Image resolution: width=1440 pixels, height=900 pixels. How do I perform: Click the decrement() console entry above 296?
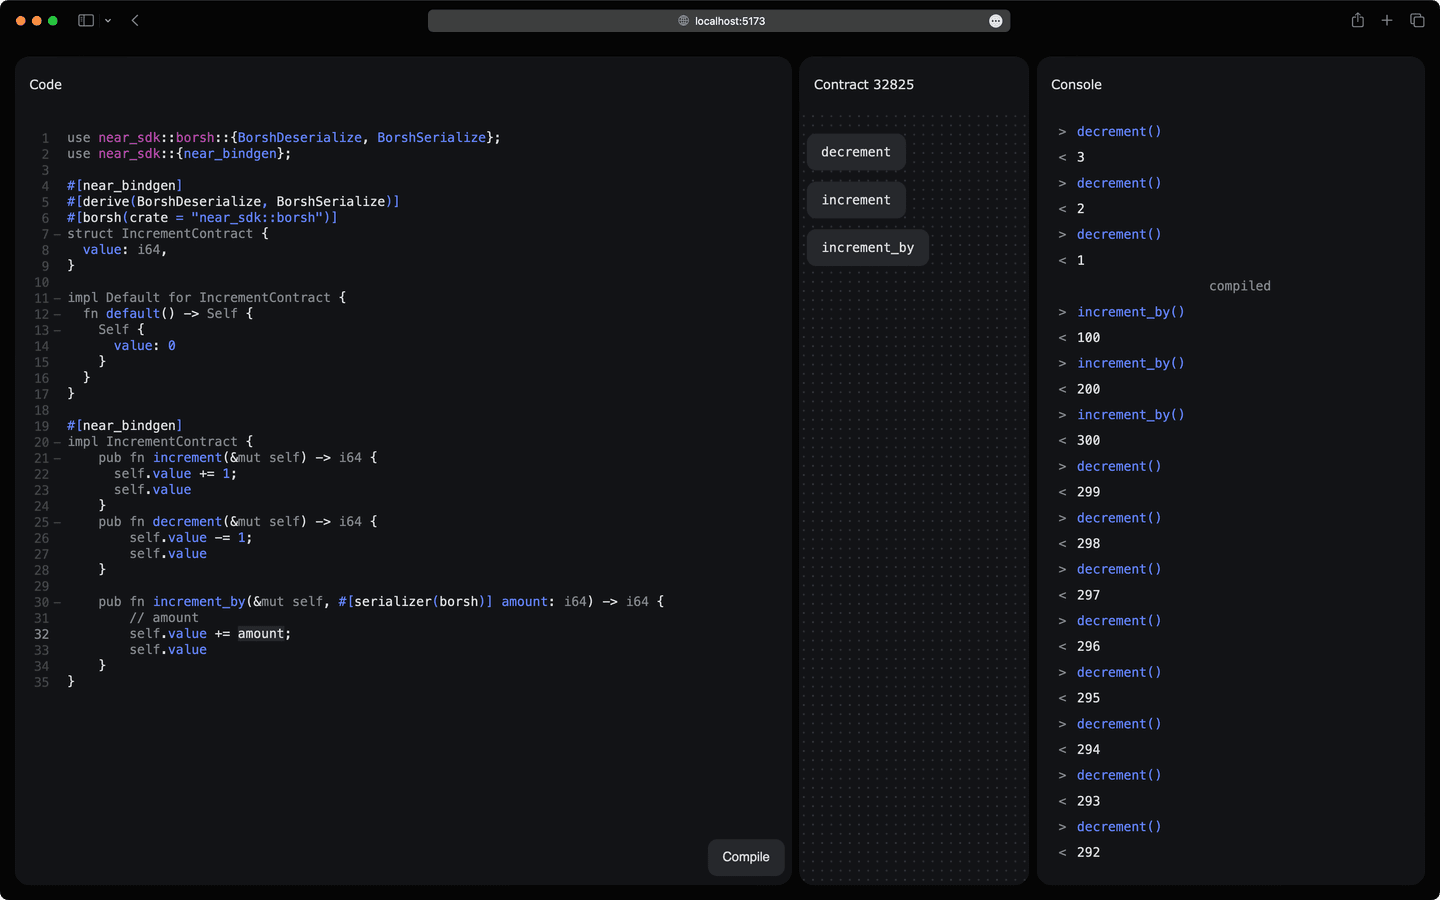1119,621
